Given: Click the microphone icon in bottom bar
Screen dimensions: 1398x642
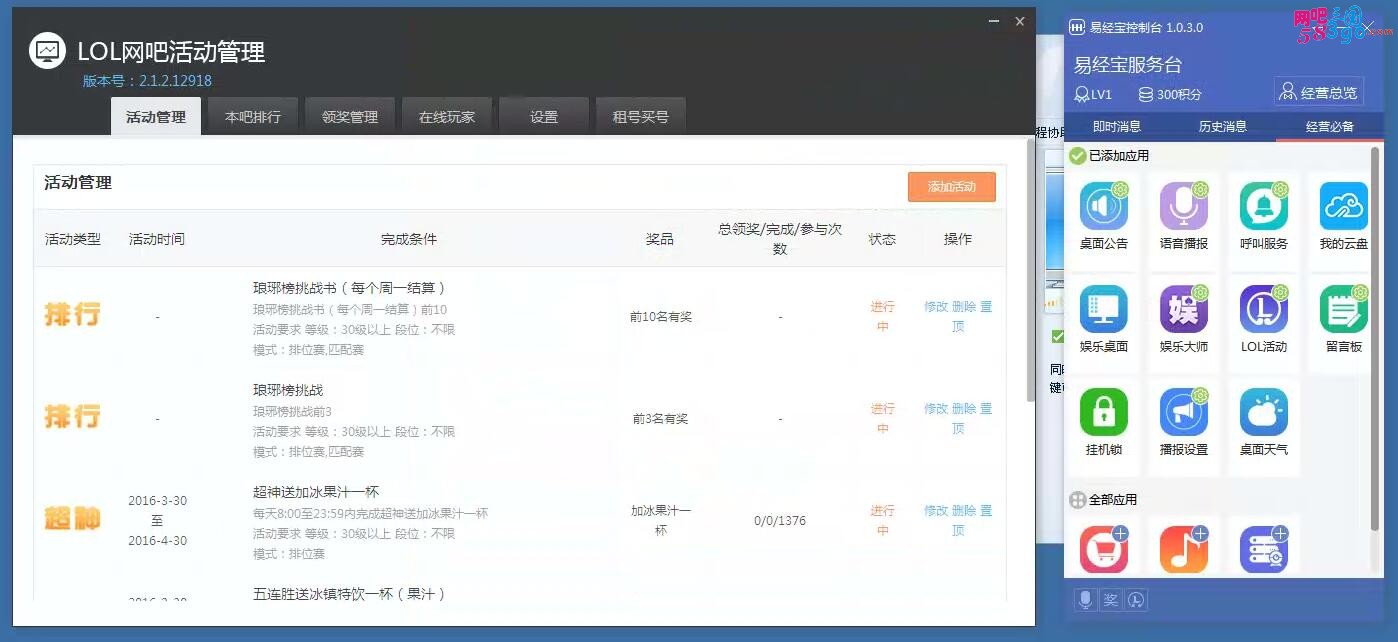Looking at the screenshot, I should [1085, 600].
